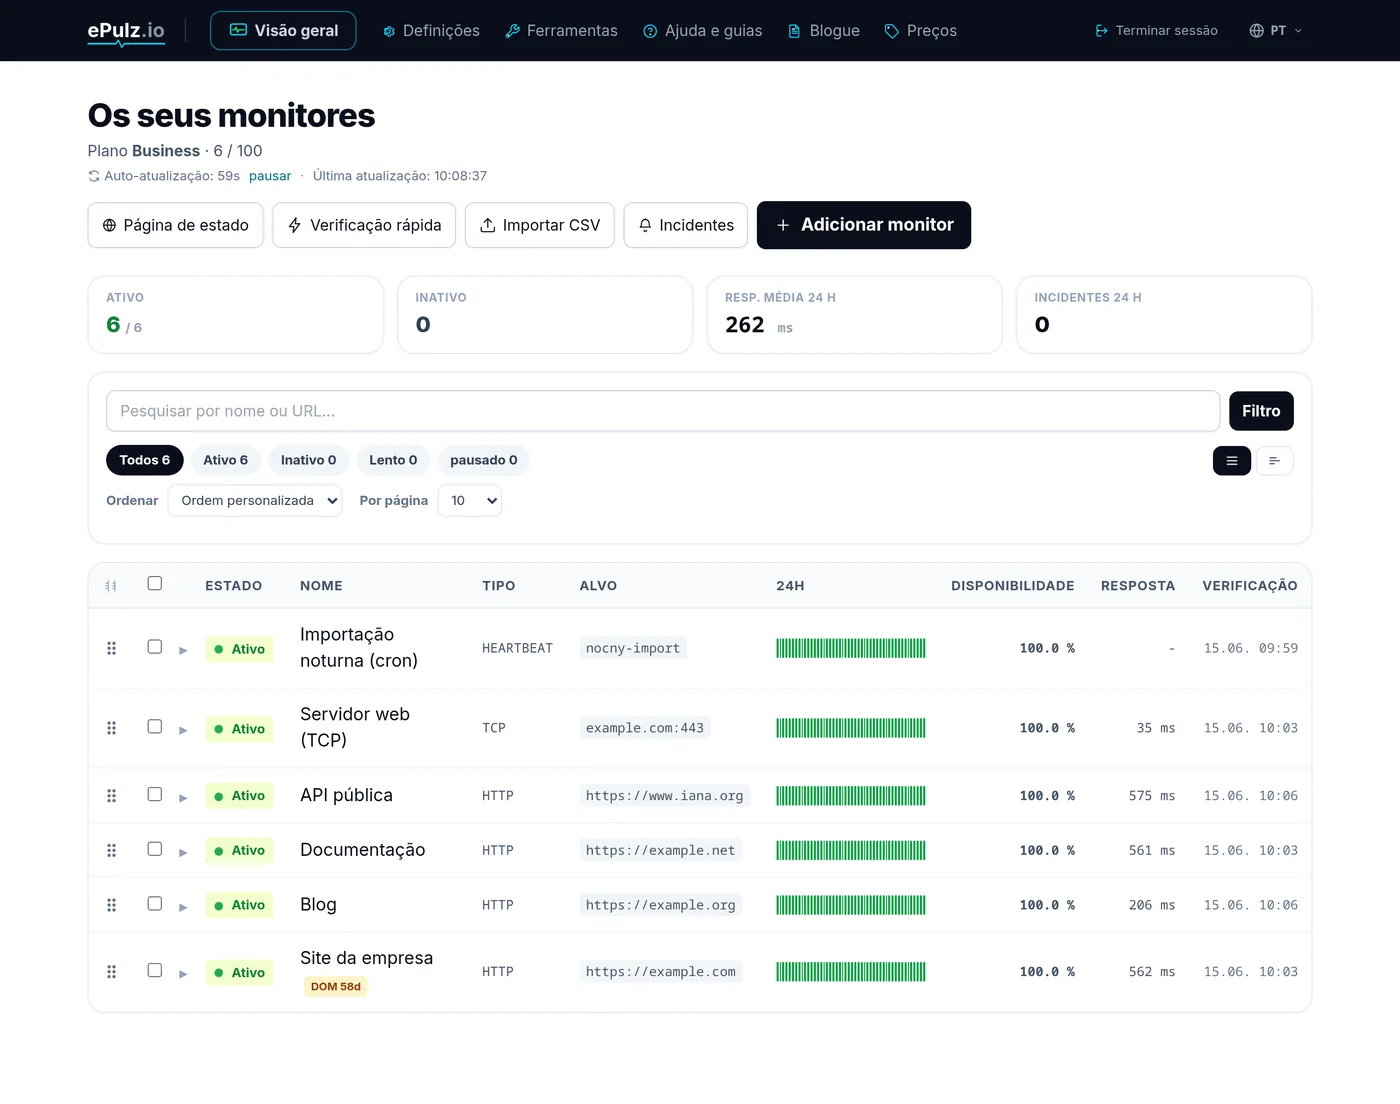1400x1104 pixels.
Task: Click the column reorder icon in table header
Action: [x=111, y=586]
